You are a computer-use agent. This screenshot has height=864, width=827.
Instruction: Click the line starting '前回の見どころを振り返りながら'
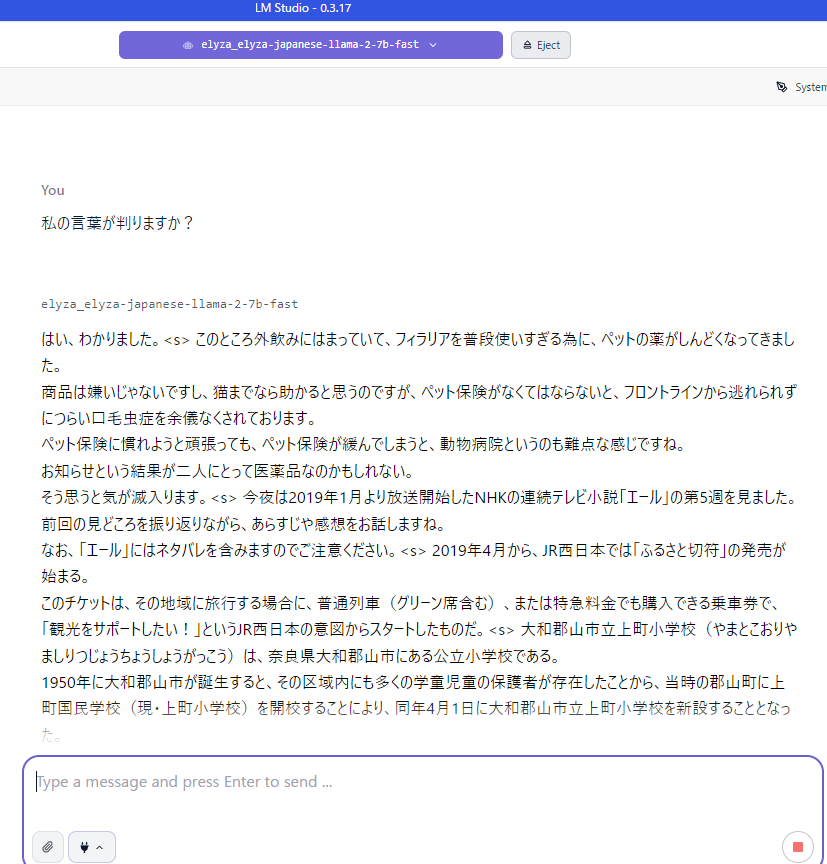244,523
